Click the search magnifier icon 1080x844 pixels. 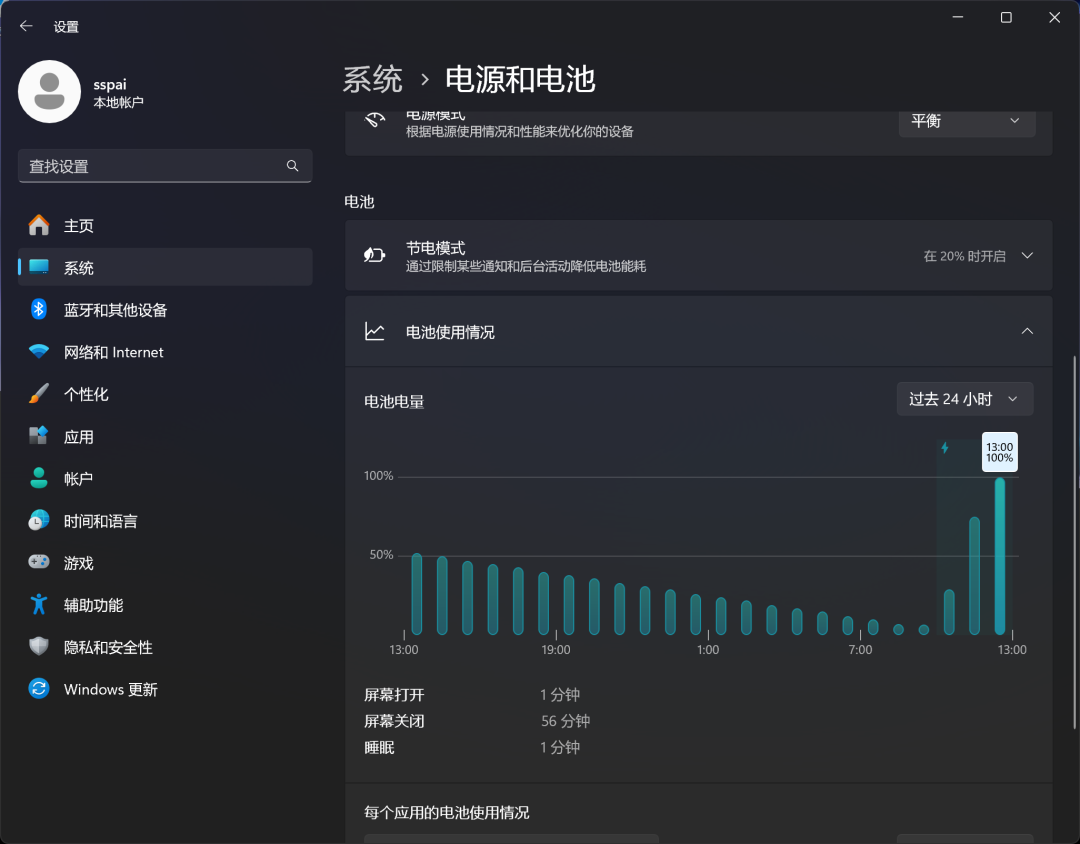click(x=293, y=166)
